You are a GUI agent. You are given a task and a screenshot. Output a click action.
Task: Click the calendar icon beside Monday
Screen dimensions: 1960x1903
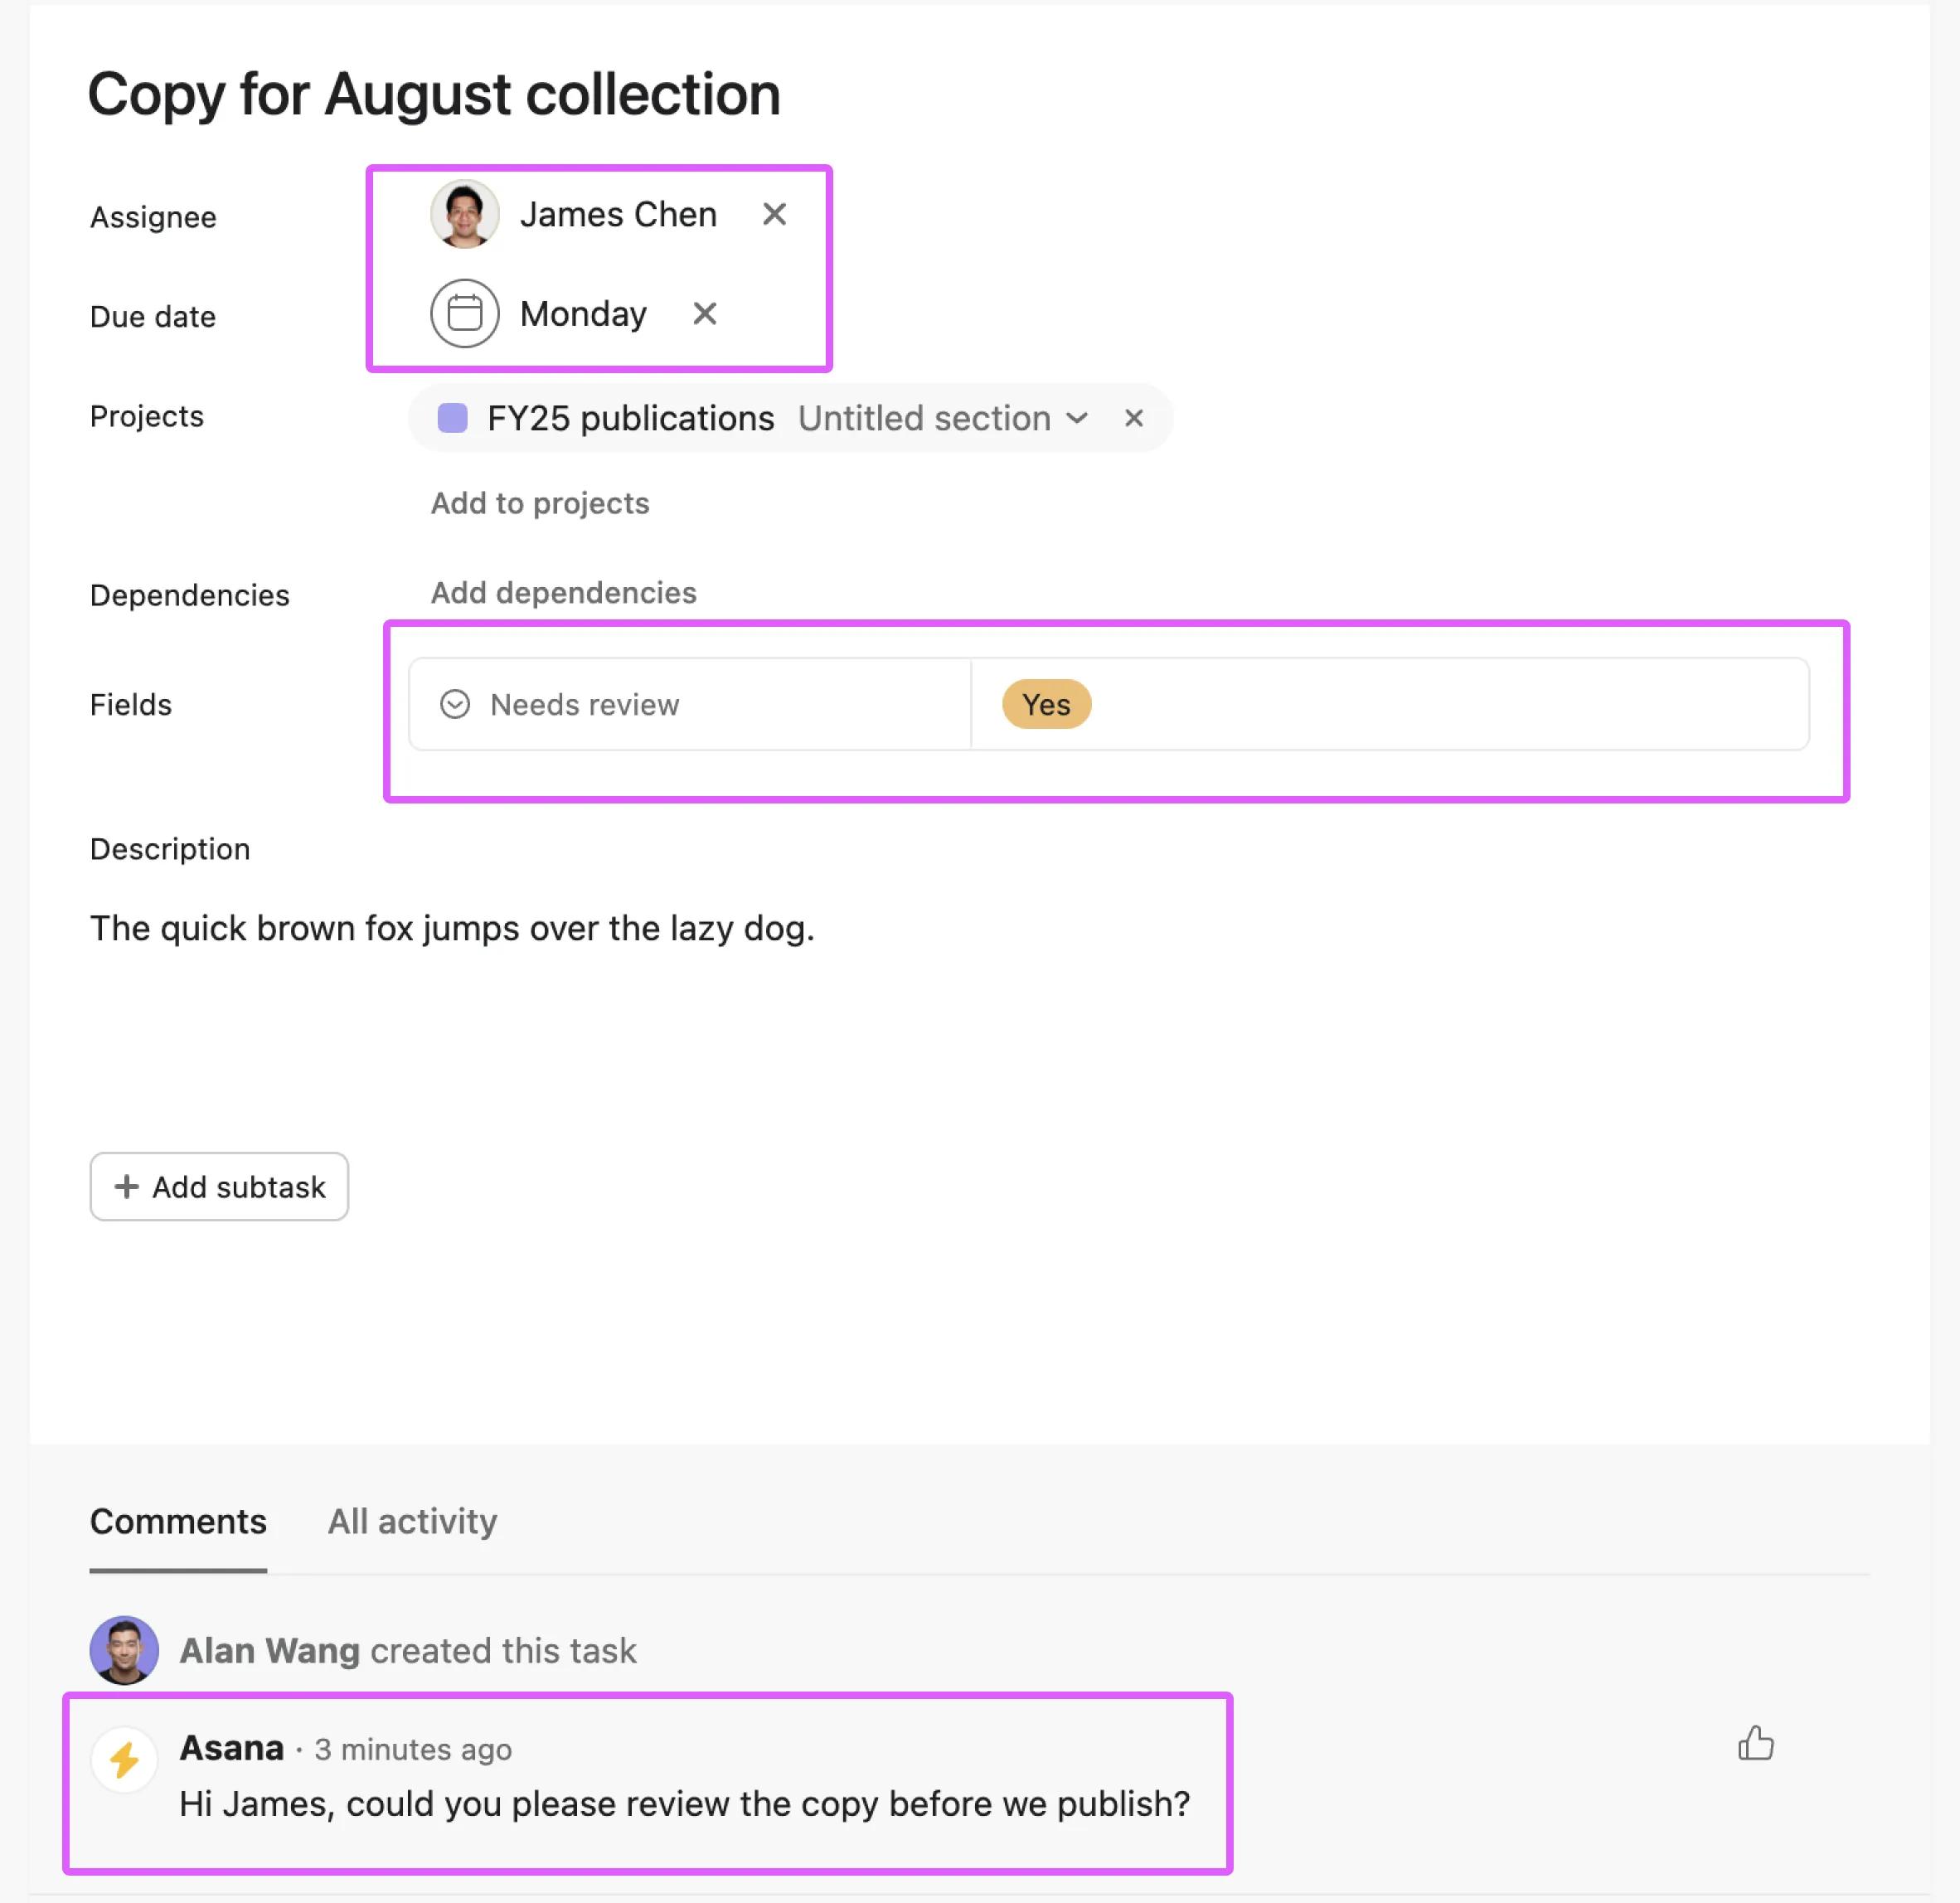464,313
